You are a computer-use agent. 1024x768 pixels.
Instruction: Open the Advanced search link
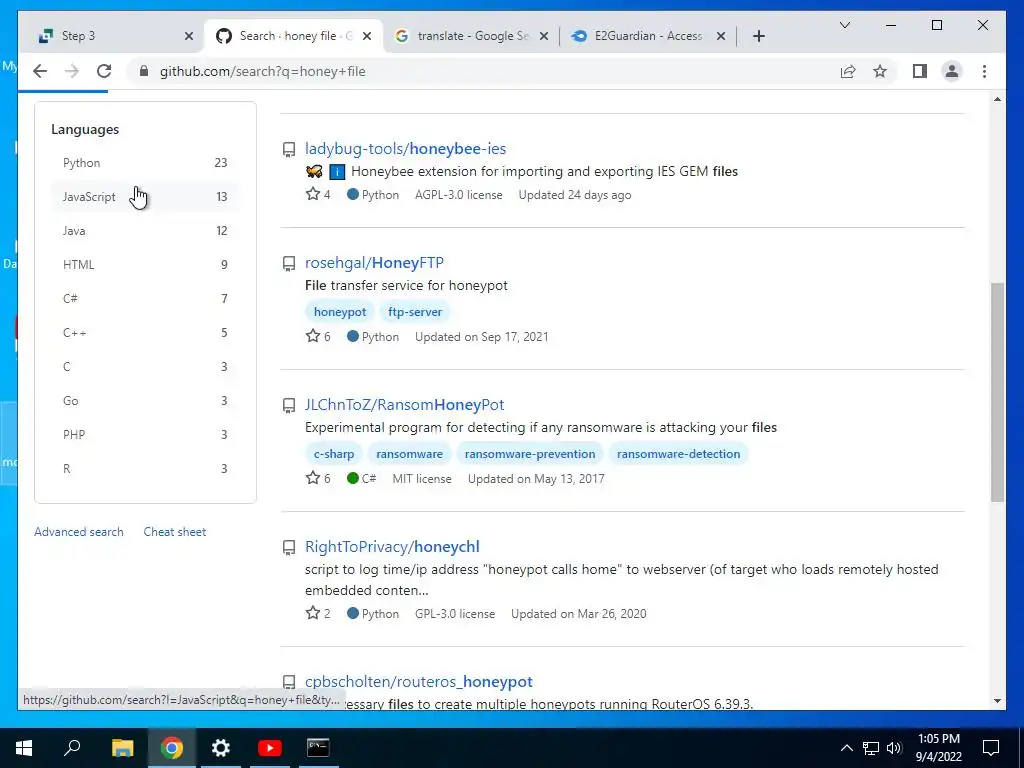(x=78, y=532)
